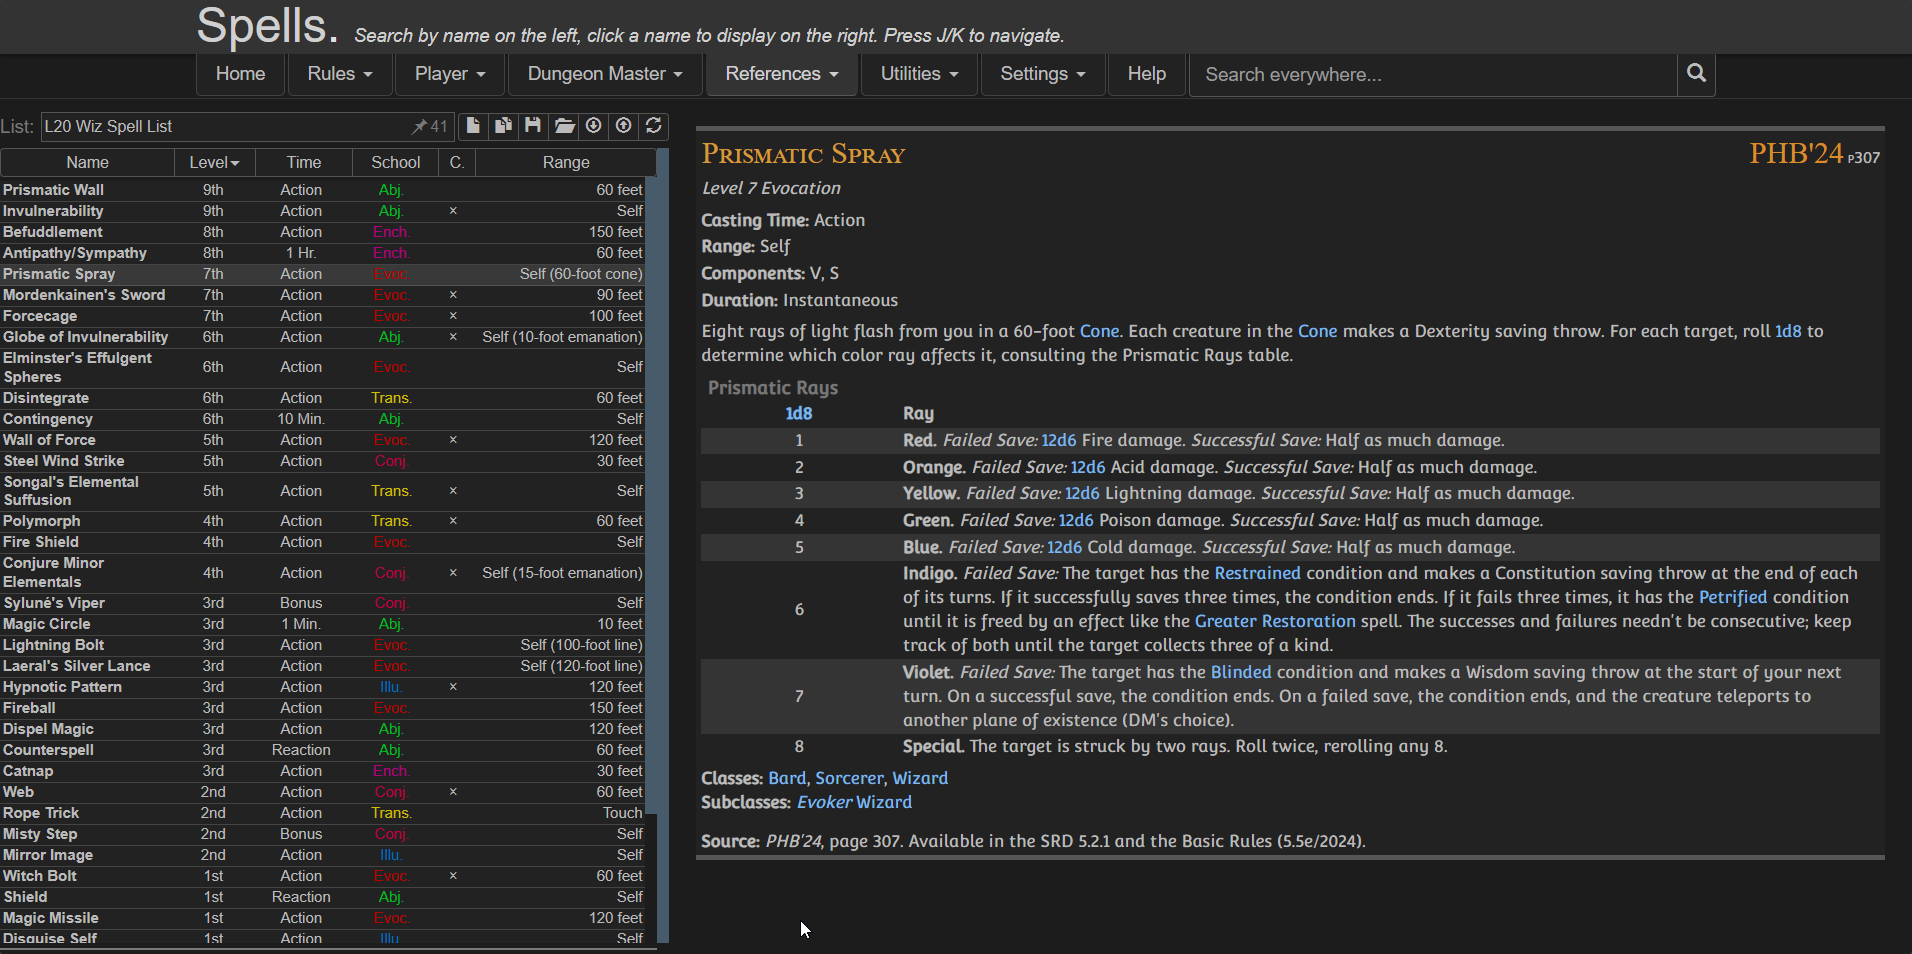The image size is (1912, 954).
Task: Sort the list by Time column
Action: pos(304,162)
